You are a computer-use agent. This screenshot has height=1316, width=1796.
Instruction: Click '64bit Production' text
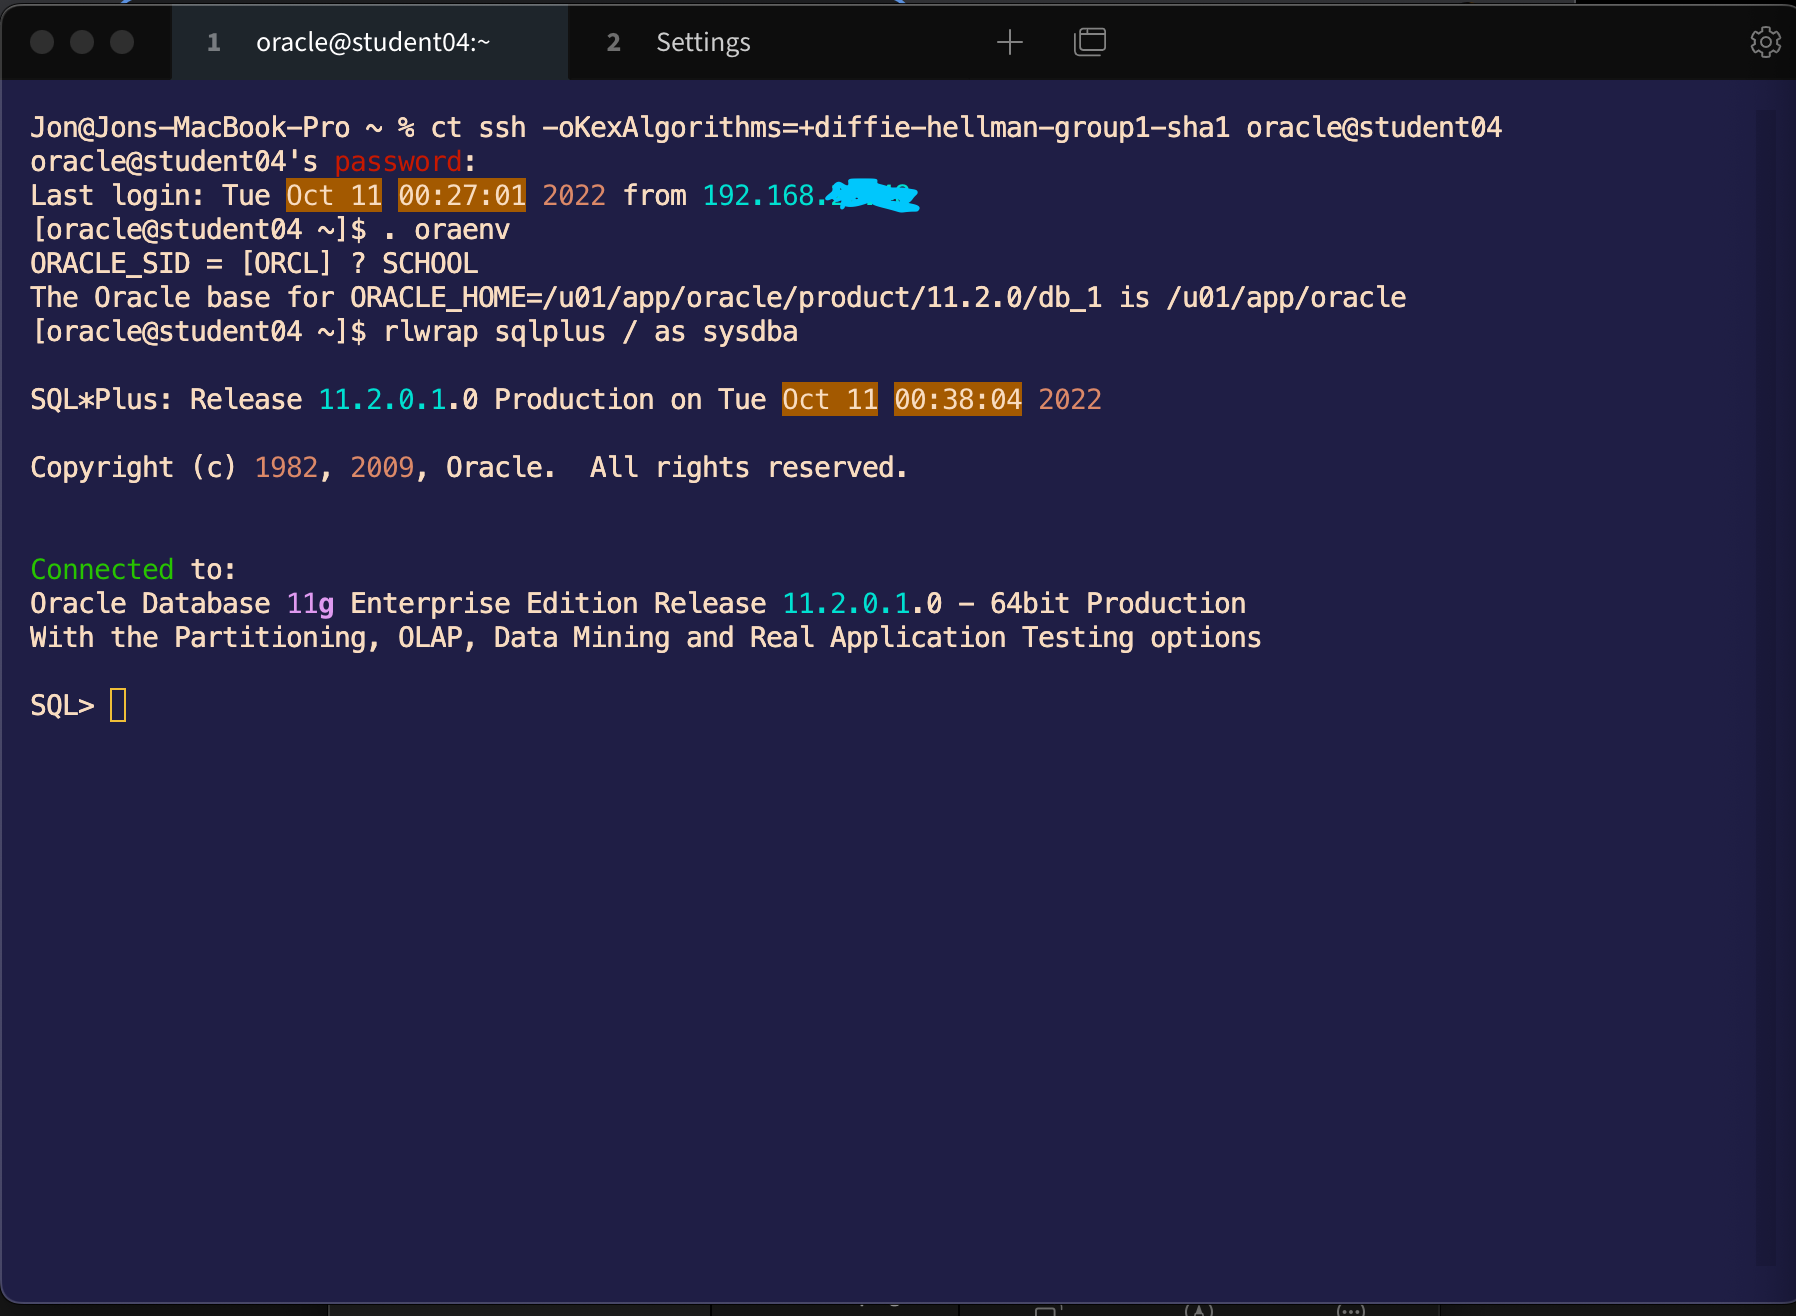[x=1118, y=603]
